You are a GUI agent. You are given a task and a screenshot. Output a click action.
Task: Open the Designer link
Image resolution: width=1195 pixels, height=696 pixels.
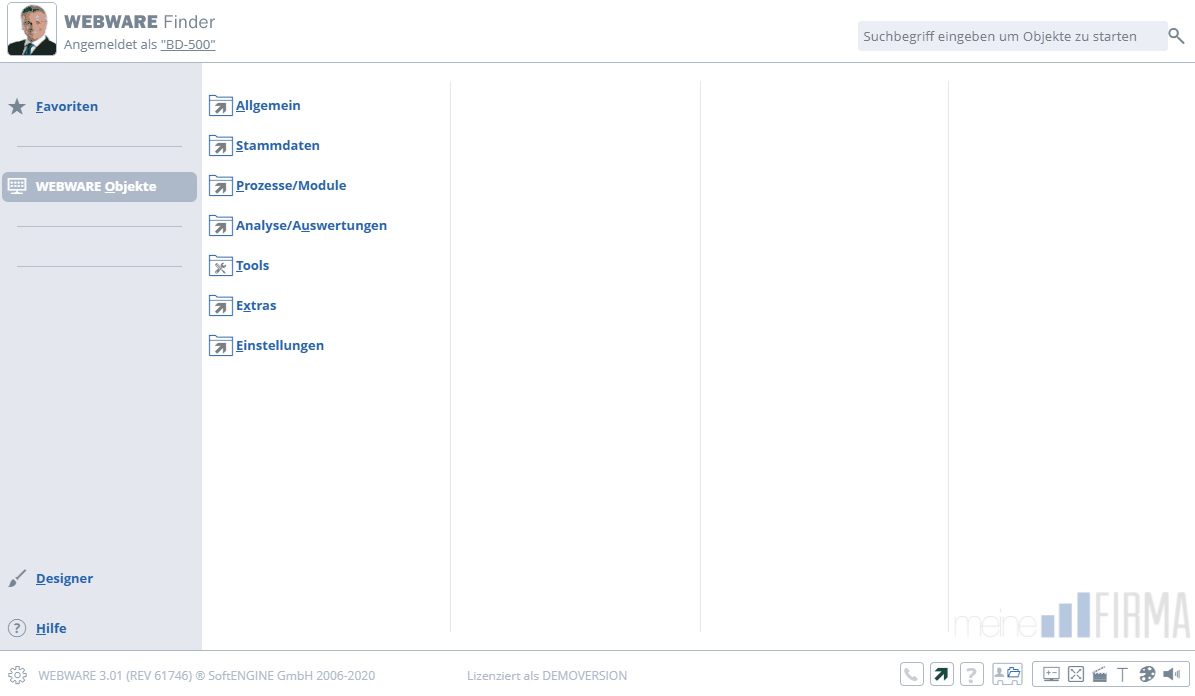[64, 578]
